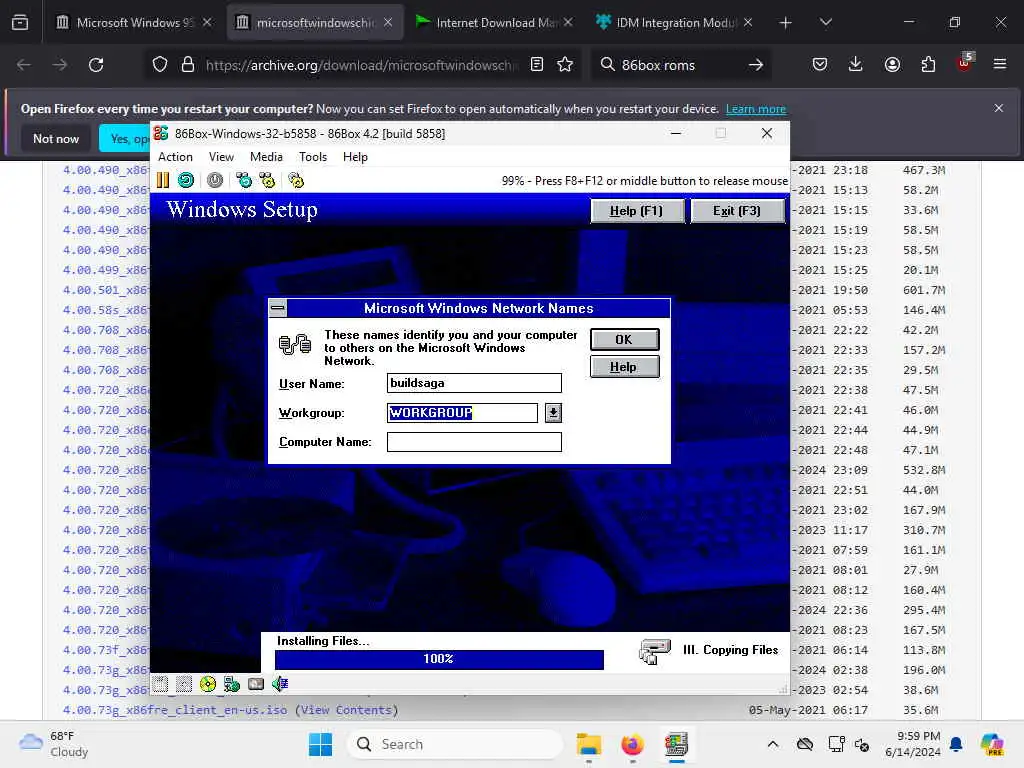Send Ctrl+Alt+Esc via toolbar icon
The image size is (1024, 768).
click(x=267, y=180)
